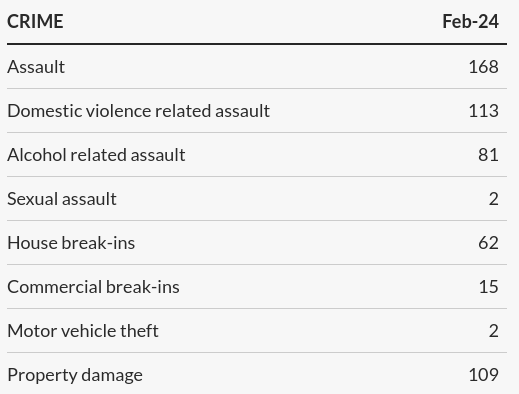Select the Property damage row label
This screenshot has height=394, width=519.
tap(75, 375)
